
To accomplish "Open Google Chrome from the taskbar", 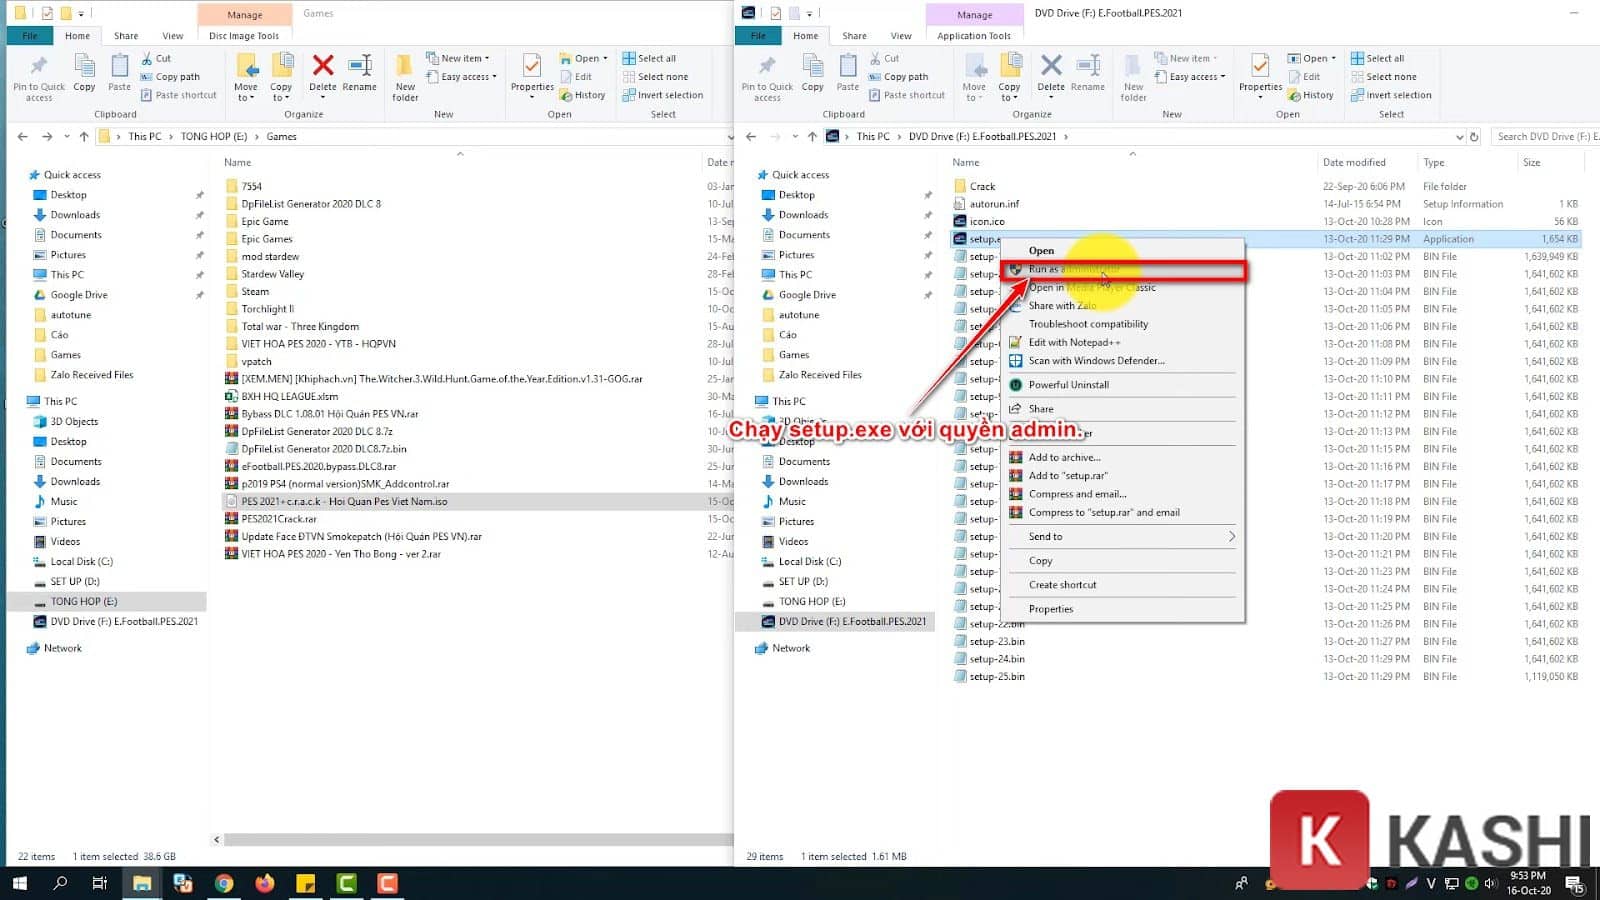I will pos(225,883).
